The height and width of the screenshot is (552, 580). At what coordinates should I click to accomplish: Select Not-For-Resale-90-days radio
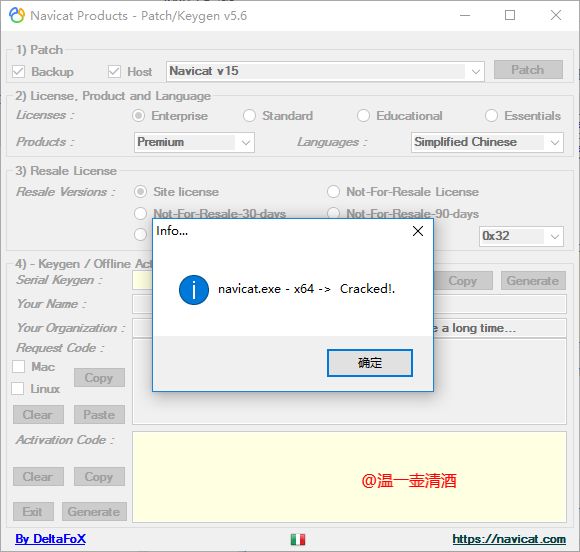(x=333, y=213)
